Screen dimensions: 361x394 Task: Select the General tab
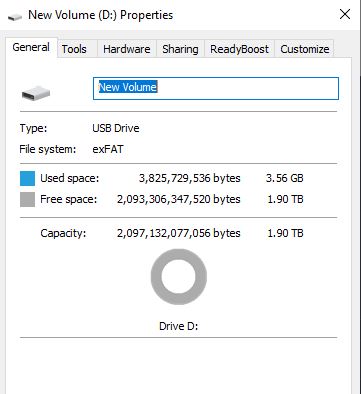31,47
